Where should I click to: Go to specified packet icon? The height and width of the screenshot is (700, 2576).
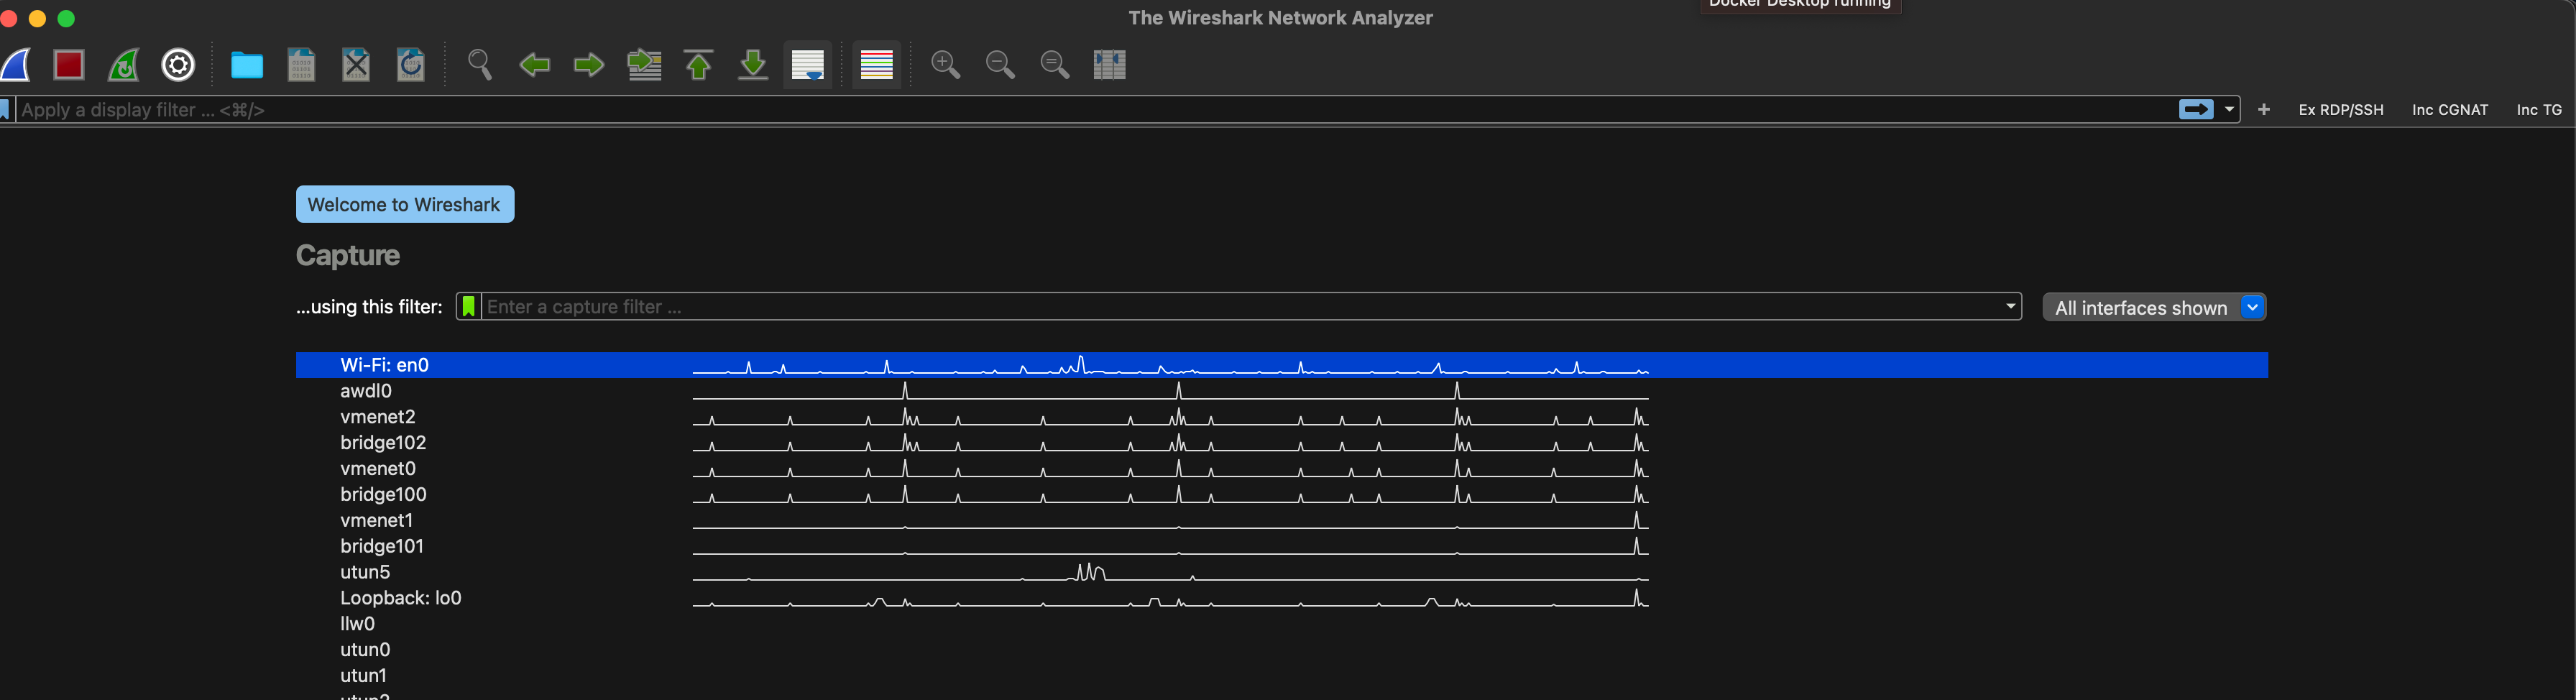644,65
